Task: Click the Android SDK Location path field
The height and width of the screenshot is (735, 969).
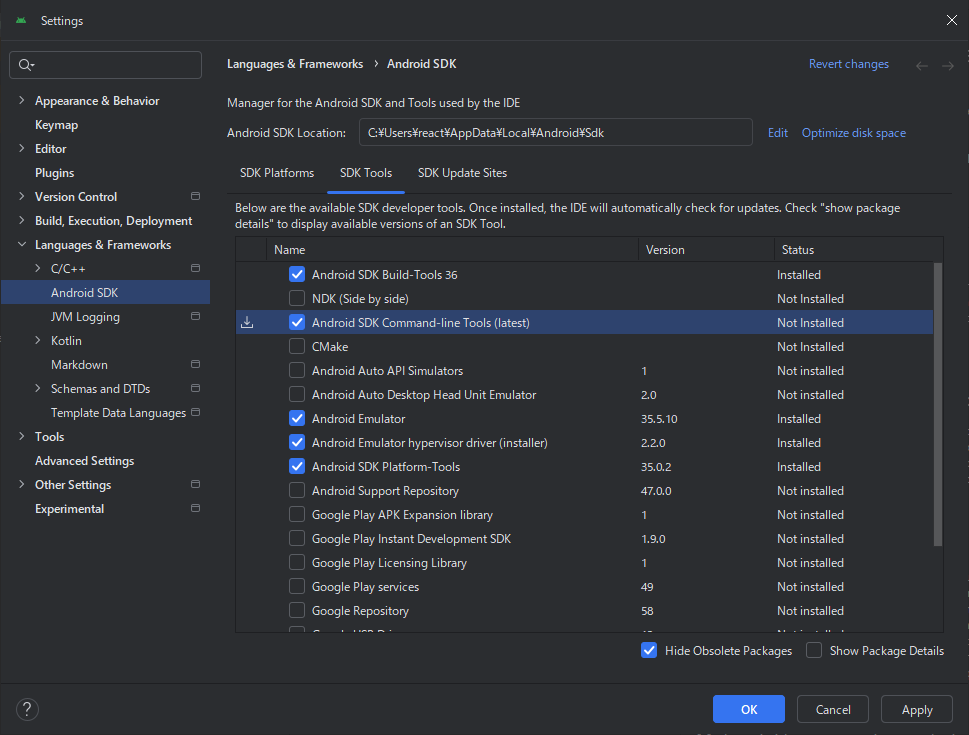Action: [556, 132]
